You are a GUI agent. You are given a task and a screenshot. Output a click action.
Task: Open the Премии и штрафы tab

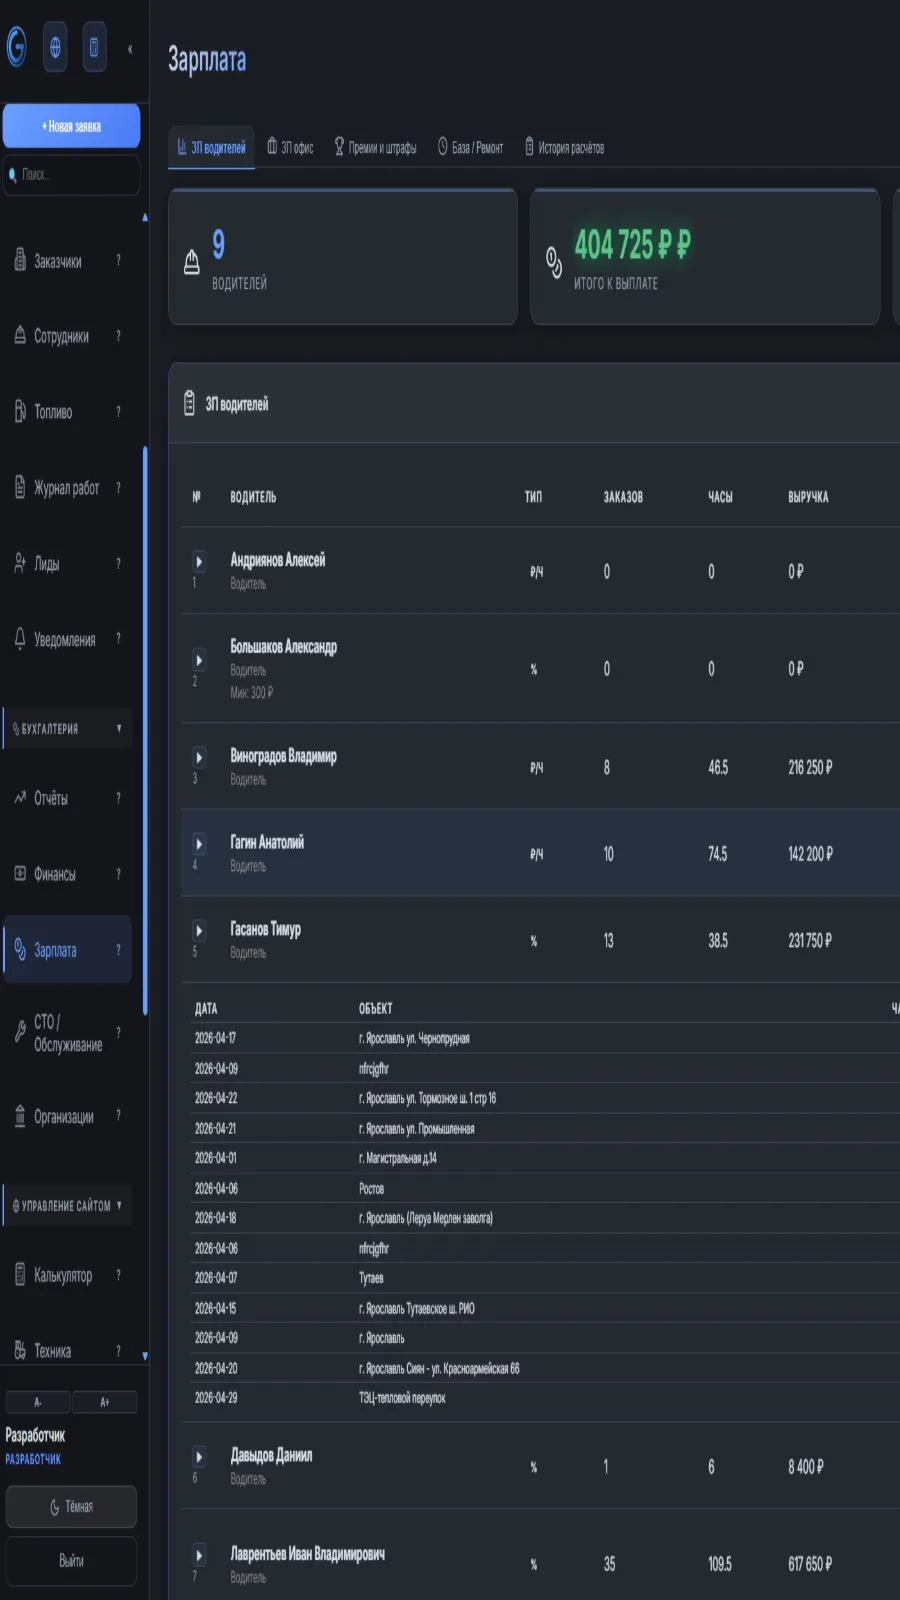coord(375,148)
